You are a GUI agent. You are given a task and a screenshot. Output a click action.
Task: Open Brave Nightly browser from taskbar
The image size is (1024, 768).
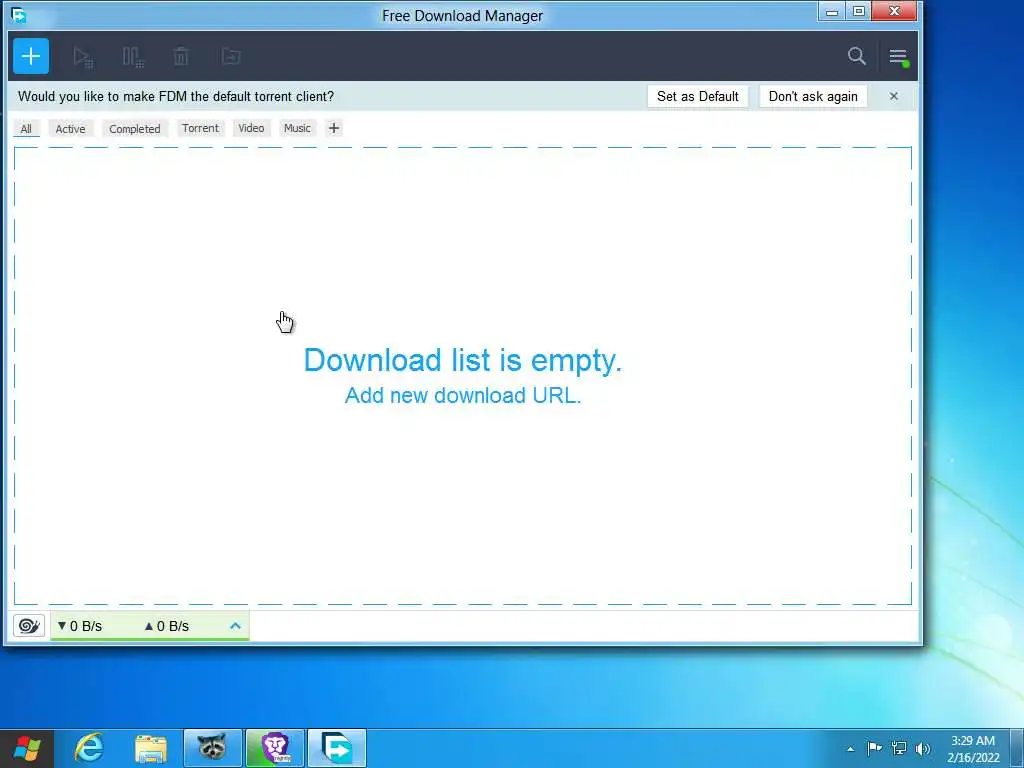(x=275, y=748)
